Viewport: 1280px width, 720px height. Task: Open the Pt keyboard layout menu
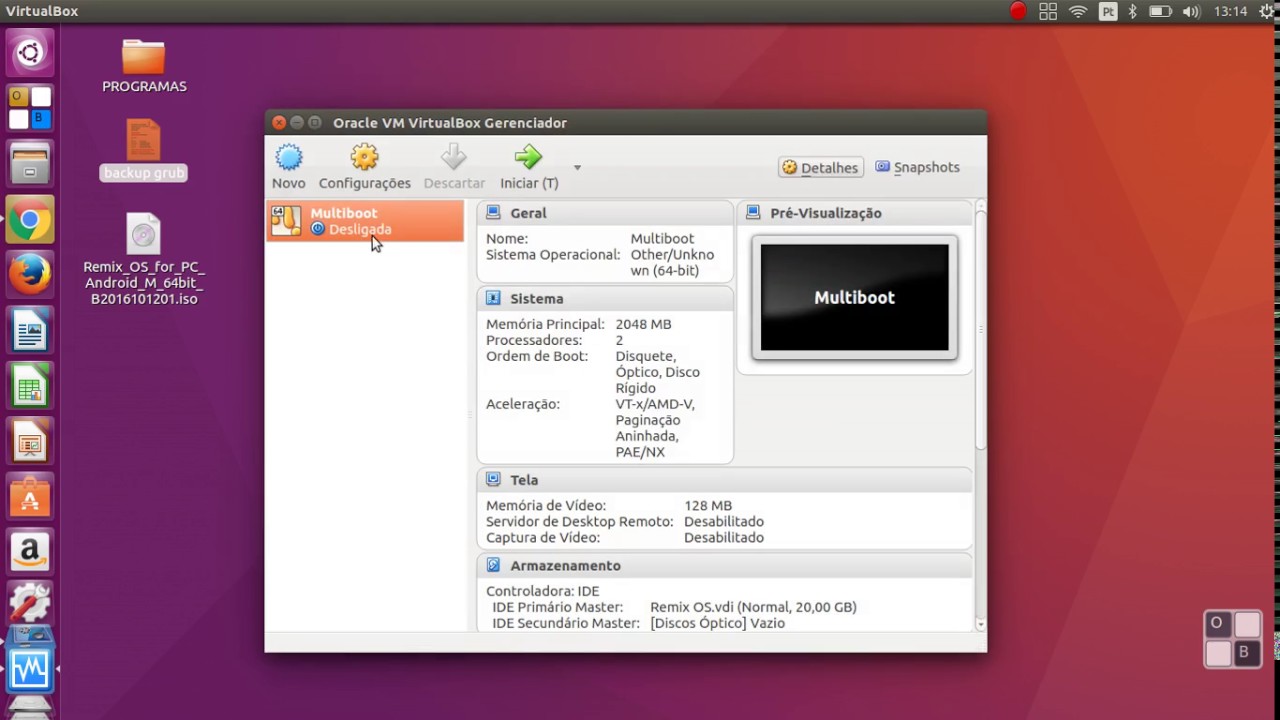1108,12
